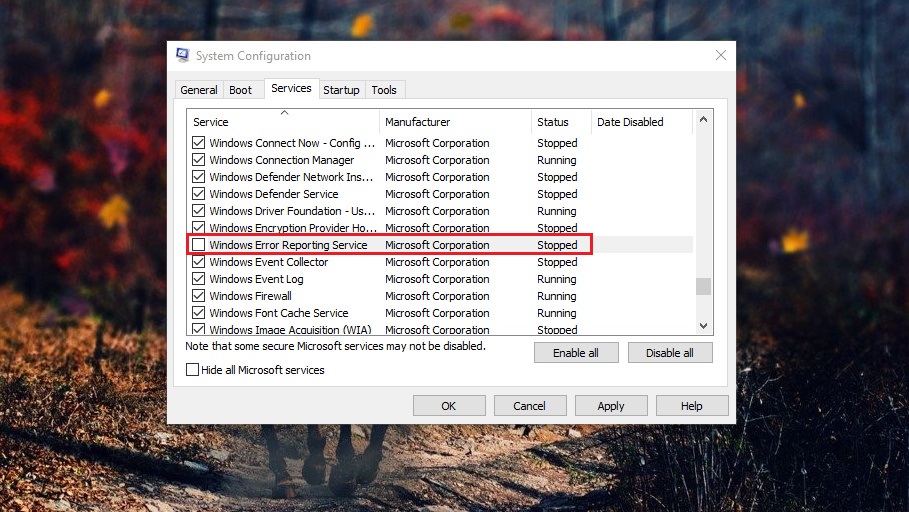
Task: Confirm with the OK button
Action: click(449, 406)
